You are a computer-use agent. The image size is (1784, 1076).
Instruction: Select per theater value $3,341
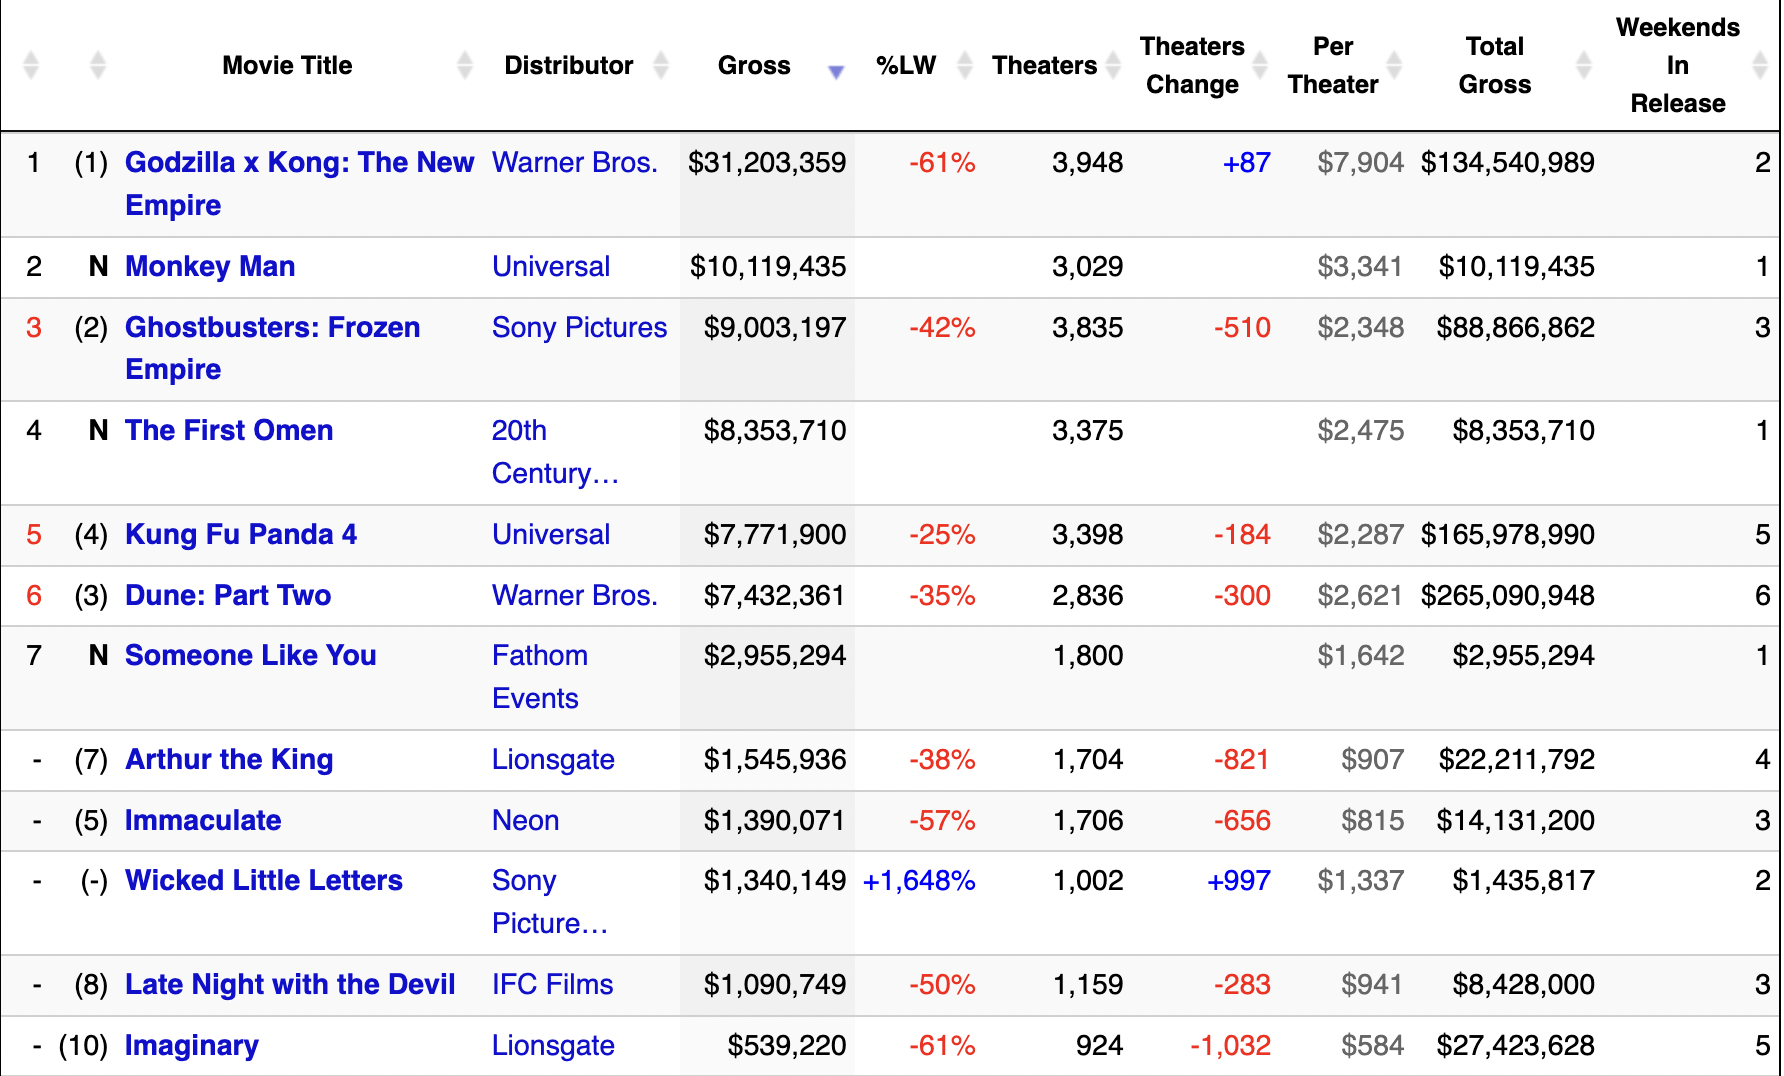[1360, 266]
